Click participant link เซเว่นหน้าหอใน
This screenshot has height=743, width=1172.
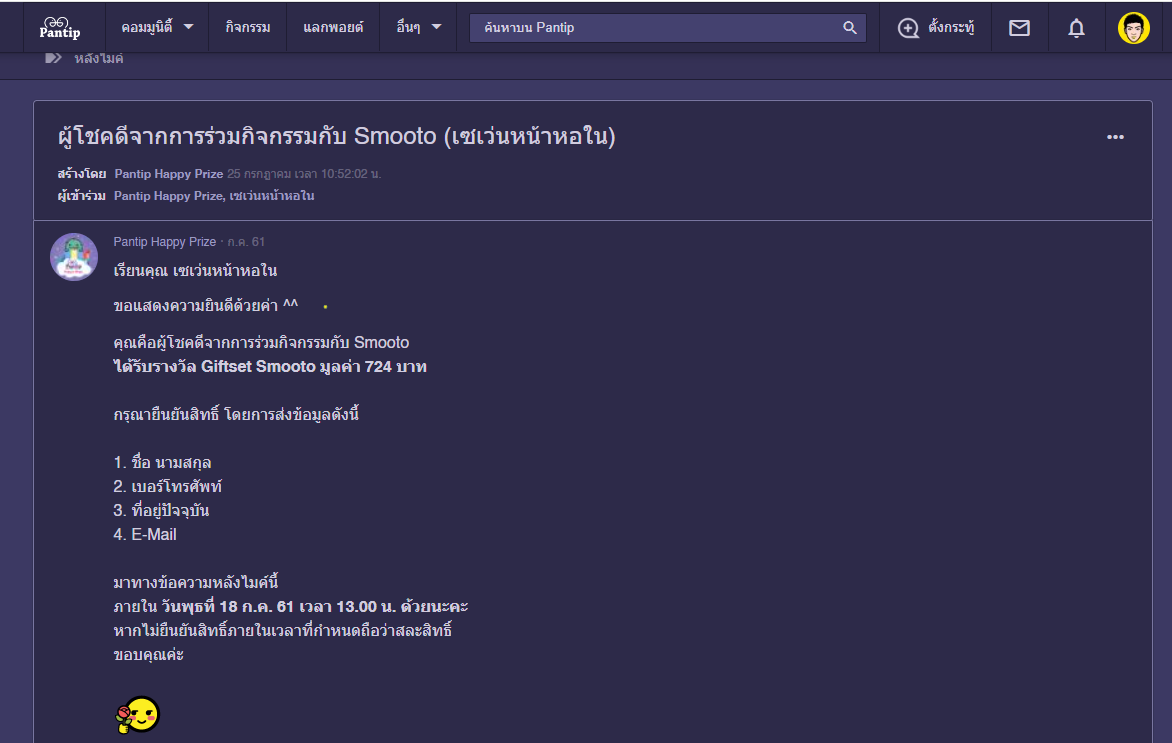271,196
